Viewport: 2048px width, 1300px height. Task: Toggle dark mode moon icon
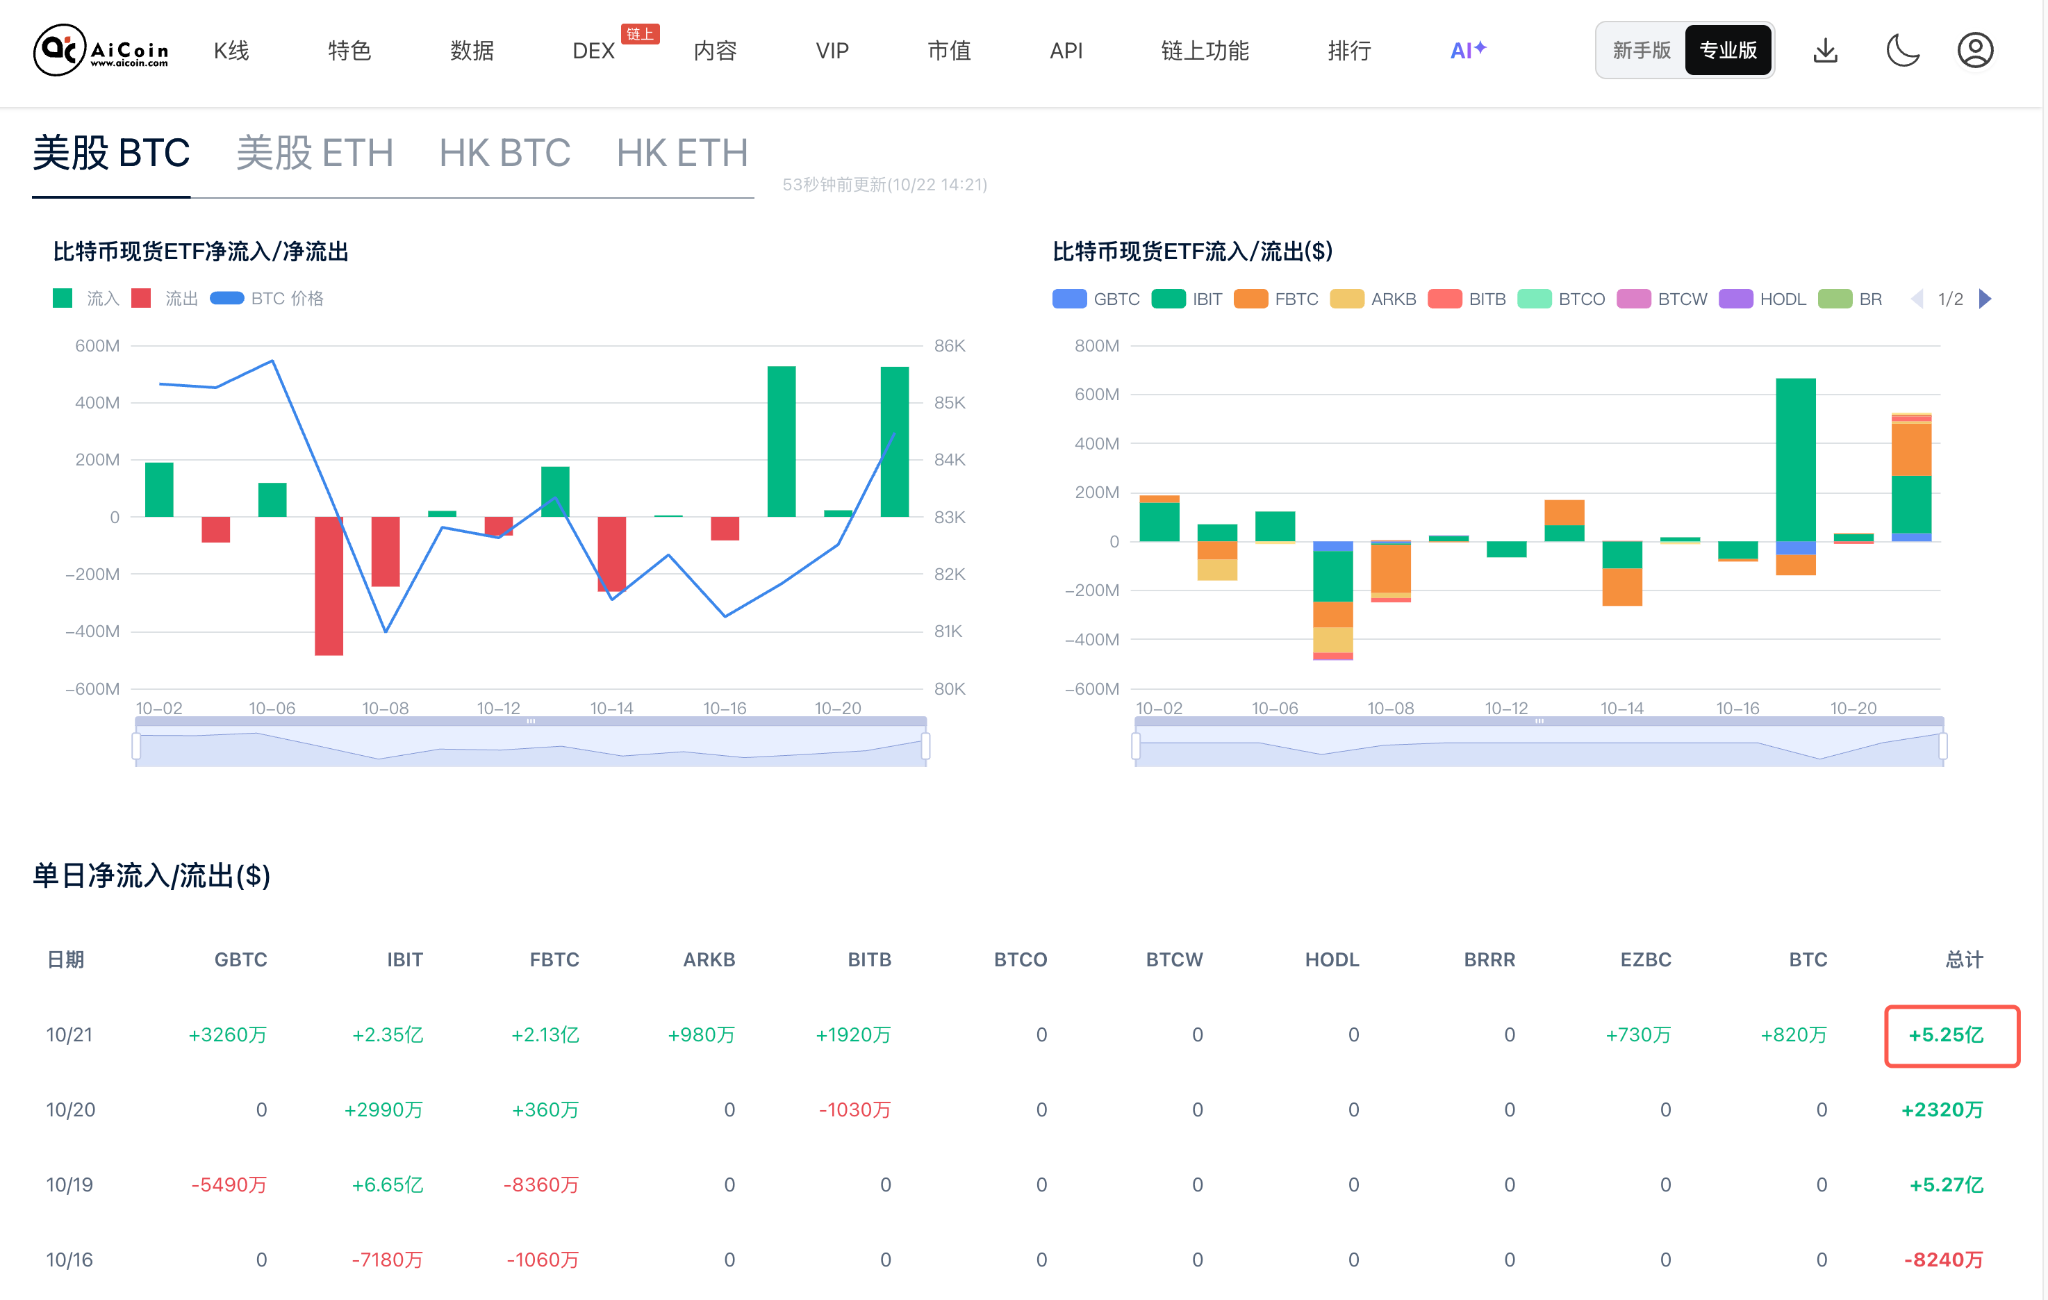pyautogui.click(x=1902, y=50)
